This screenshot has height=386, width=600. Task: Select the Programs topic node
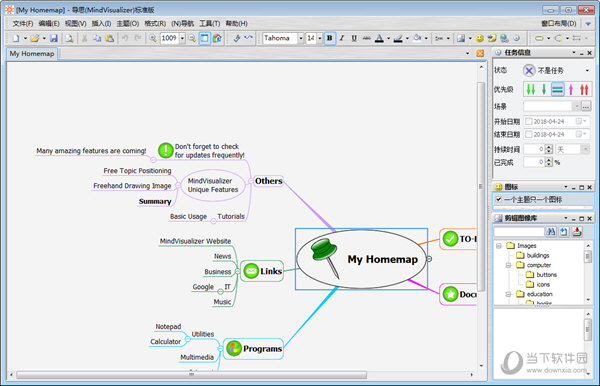(x=253, y=349)
